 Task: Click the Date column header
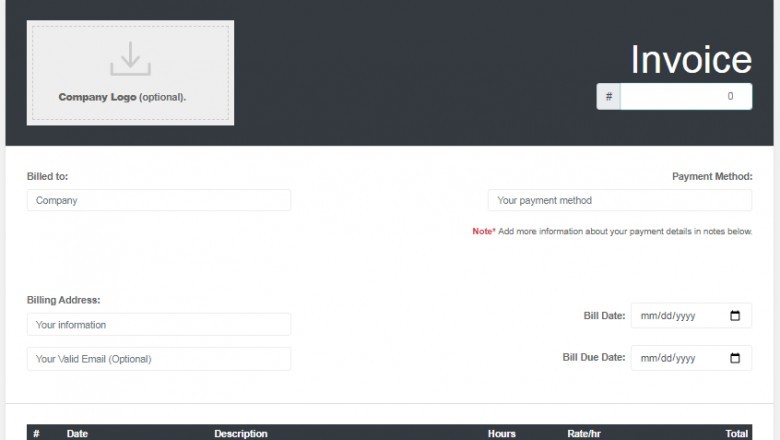[77, 434]
